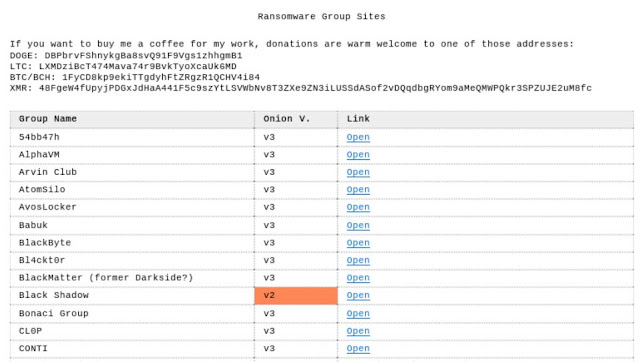Open the CONTI link
639x362 pixels.
coord(358,349)
